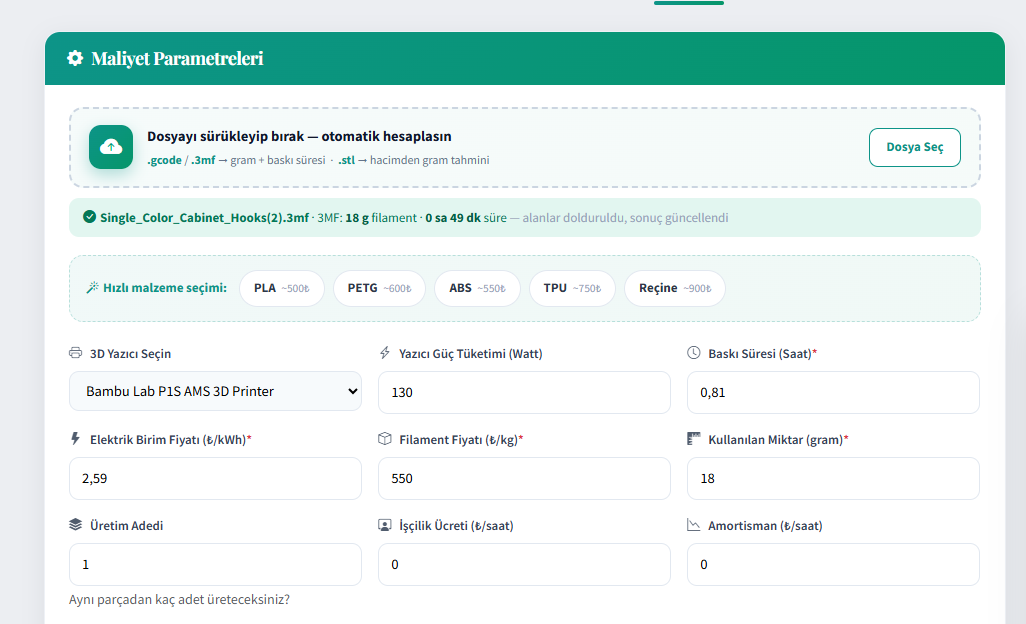Click the chart icon beside Amortisman
Image resolution: width=1026 pixels, height=624 pixels.
click(694, 525)
